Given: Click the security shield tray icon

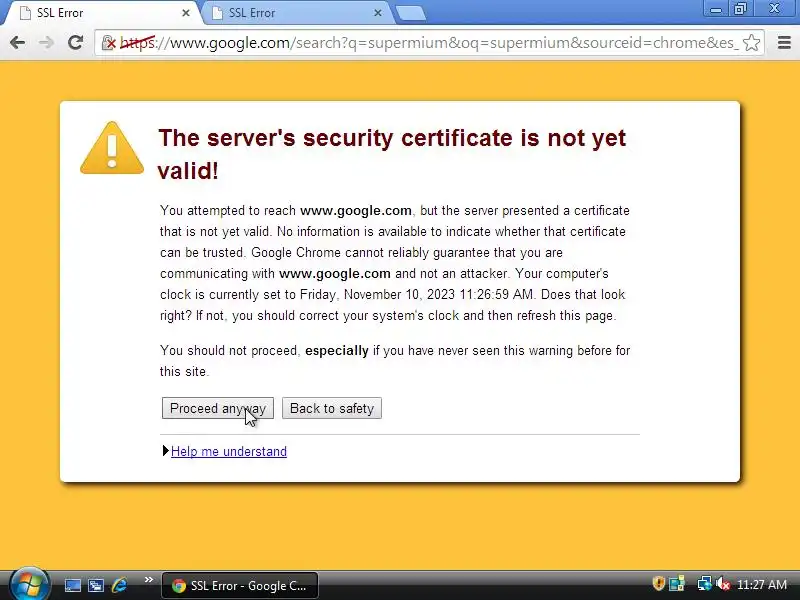Looking at the screenshot, I should (x=659, y=584).
